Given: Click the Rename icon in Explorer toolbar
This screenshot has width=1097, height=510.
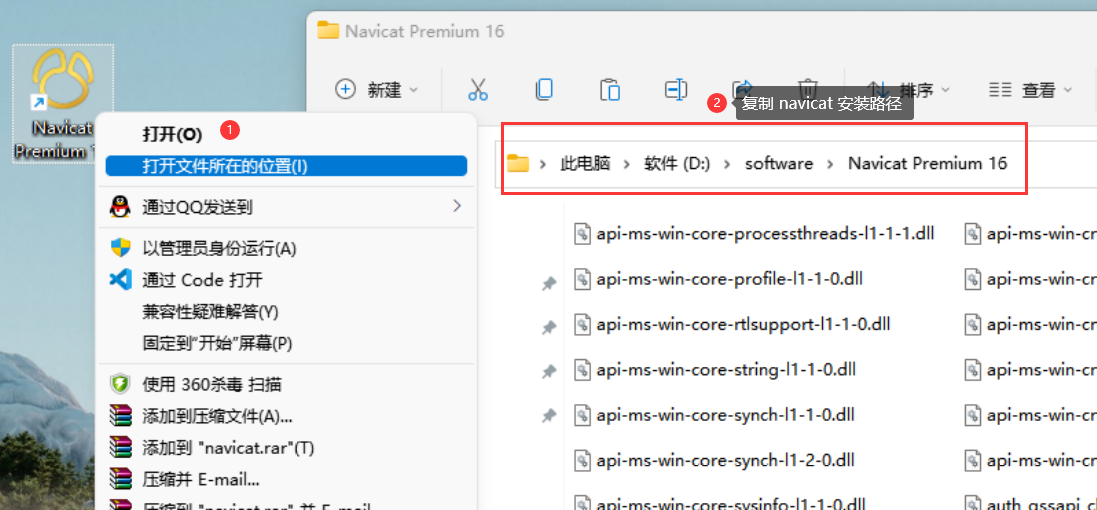Looking at the screenshot, I should point(675,90).
